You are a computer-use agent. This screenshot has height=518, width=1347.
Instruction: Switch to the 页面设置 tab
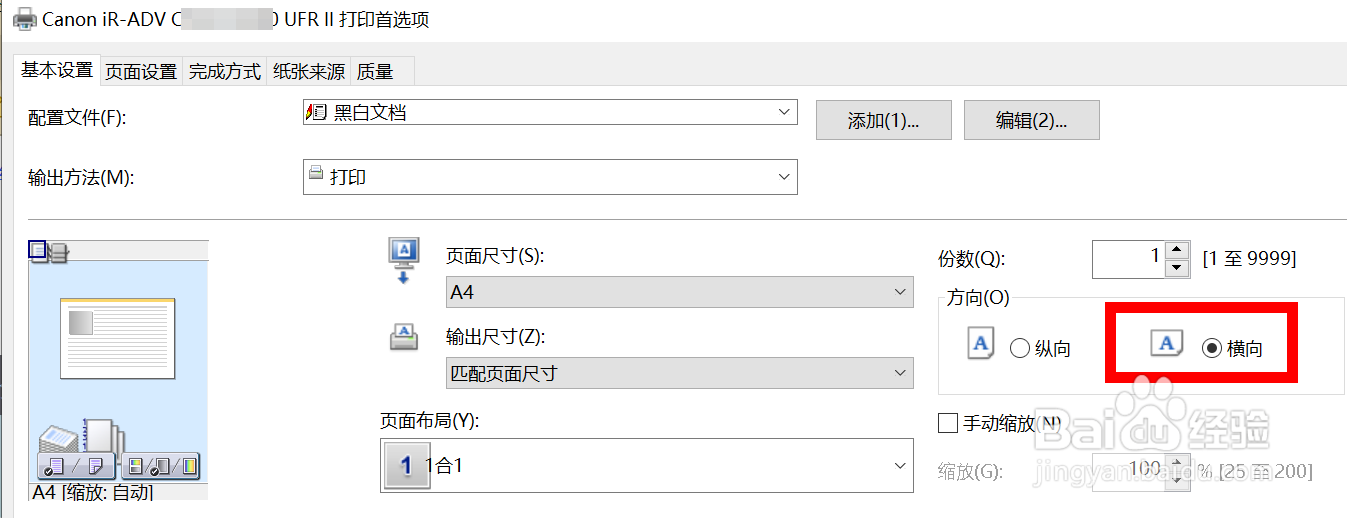pos(141,71)
